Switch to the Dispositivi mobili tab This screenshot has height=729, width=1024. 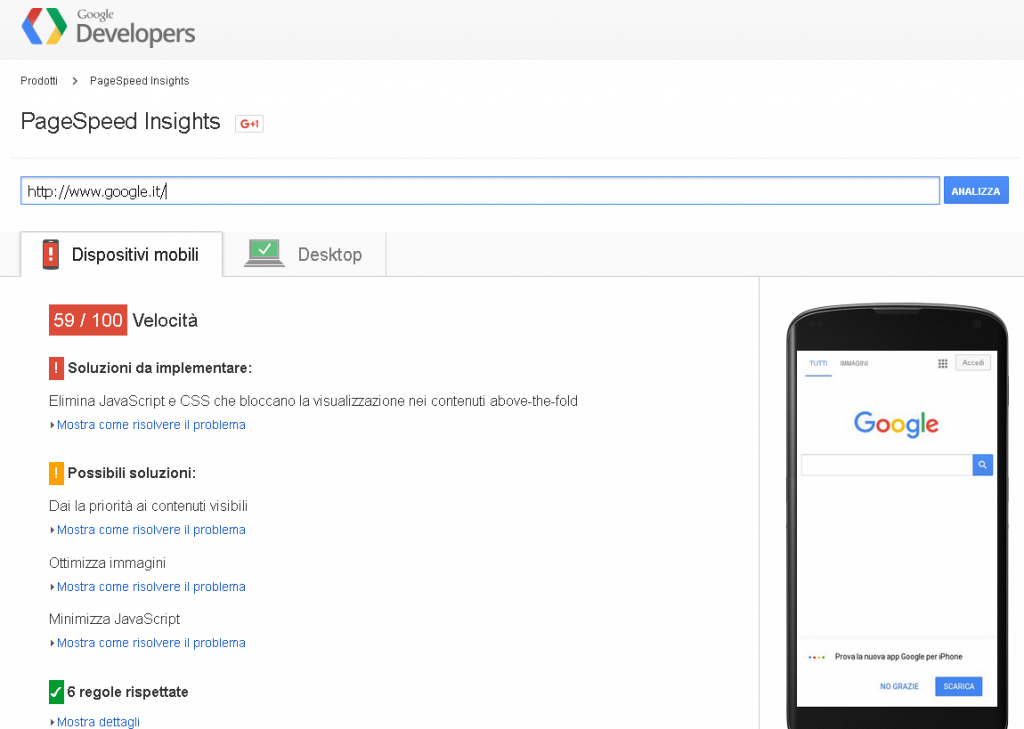121,254
